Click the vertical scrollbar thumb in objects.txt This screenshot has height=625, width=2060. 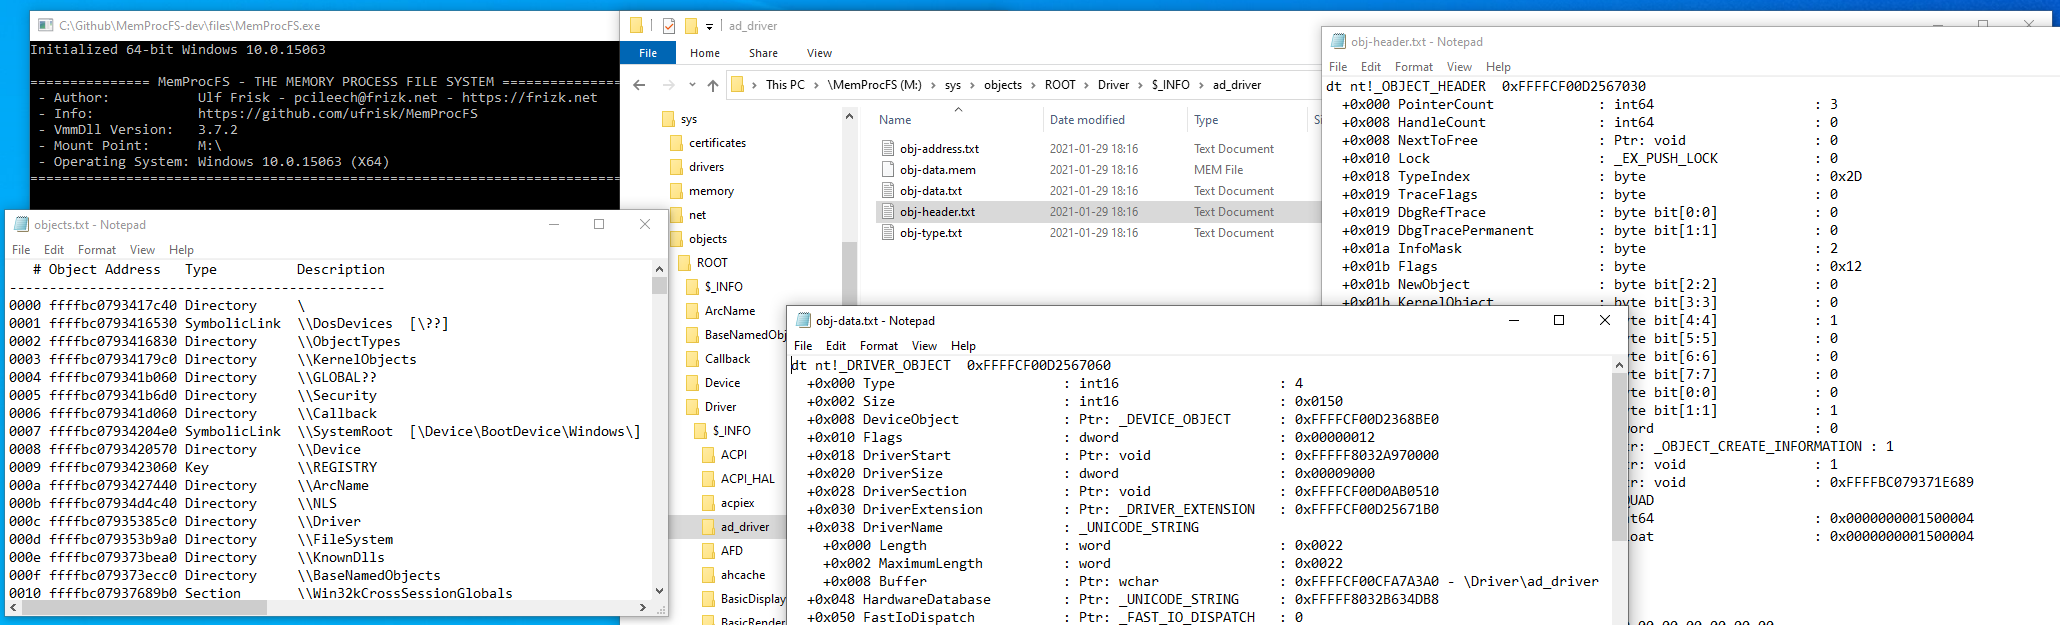(x=659, y=285)
